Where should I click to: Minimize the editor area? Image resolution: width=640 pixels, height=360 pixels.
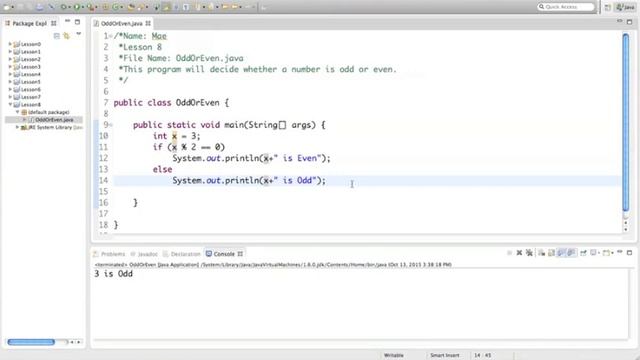(x=620, y=21)
